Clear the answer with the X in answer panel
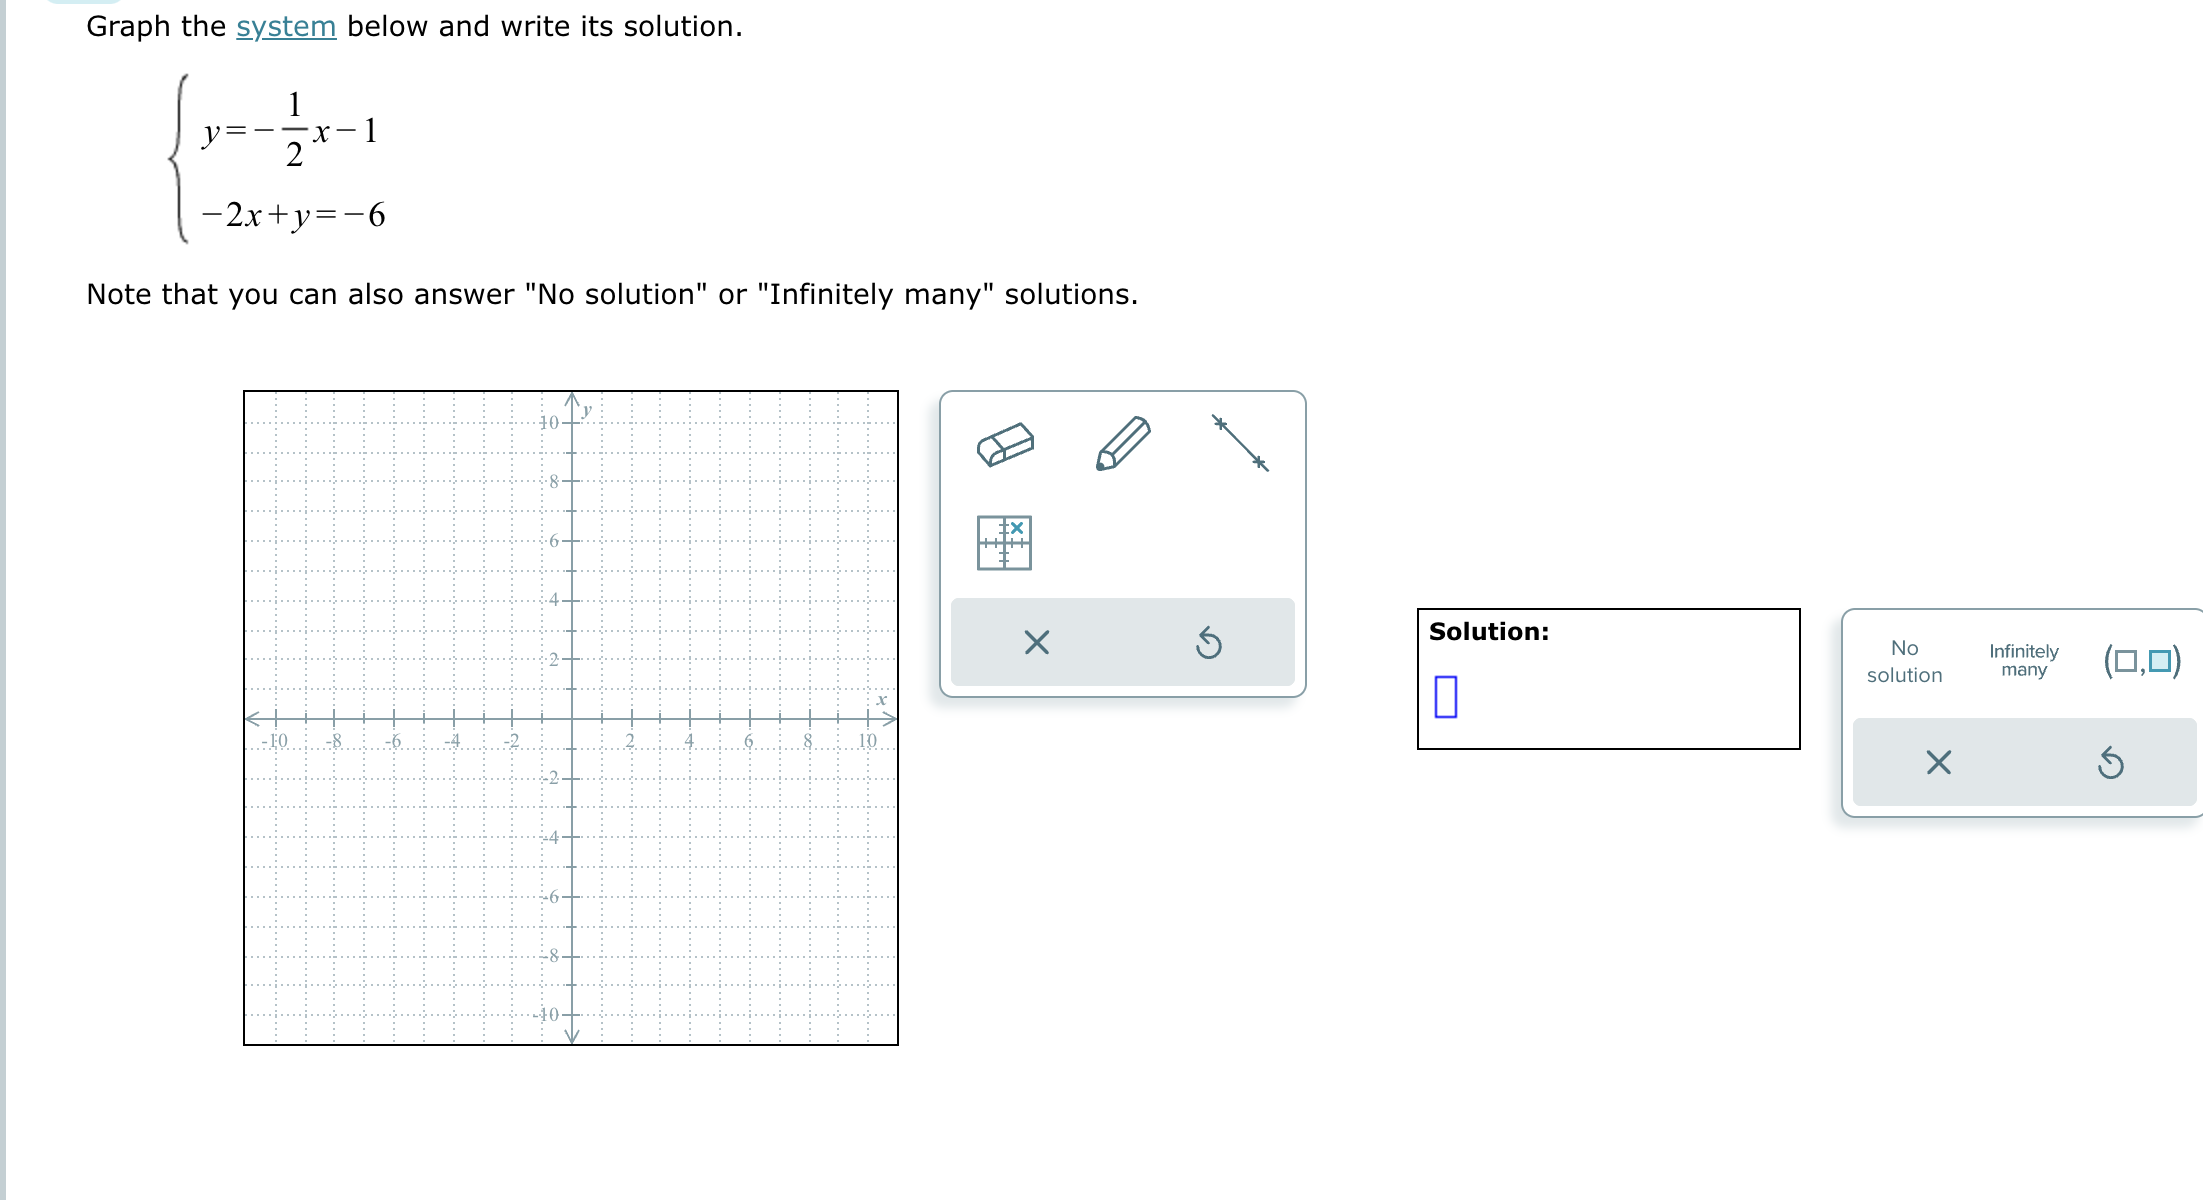The height and width of the screenshot is (1200, 2203). (1939, 762)
